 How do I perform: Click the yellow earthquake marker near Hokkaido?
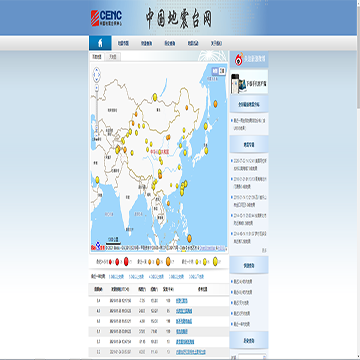pos(206,126)
